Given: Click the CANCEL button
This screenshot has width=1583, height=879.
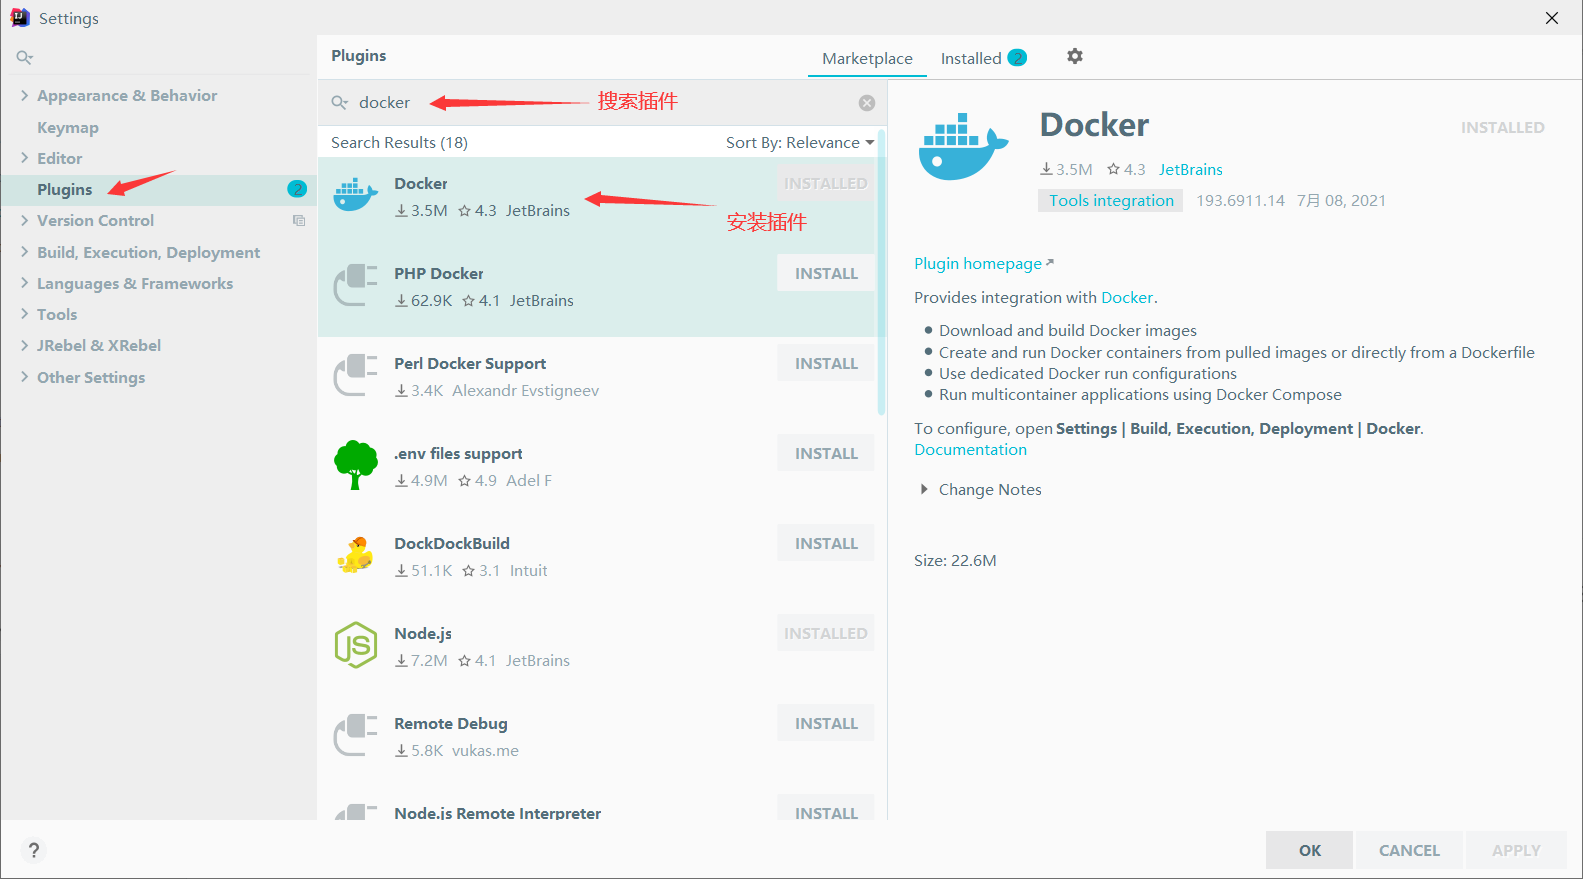Looking at the screenshot, I should coord(1409,850).
